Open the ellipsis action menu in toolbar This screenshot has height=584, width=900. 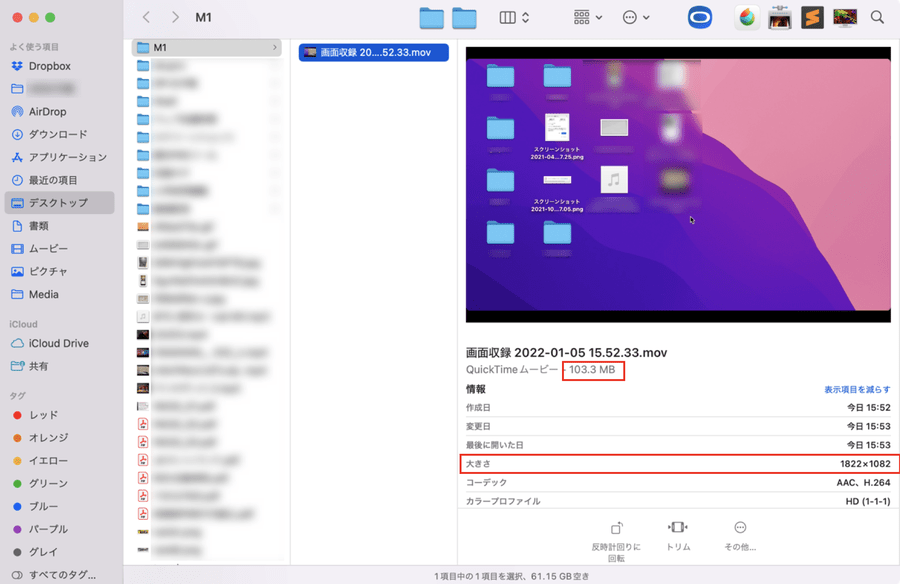coord(636,18)
